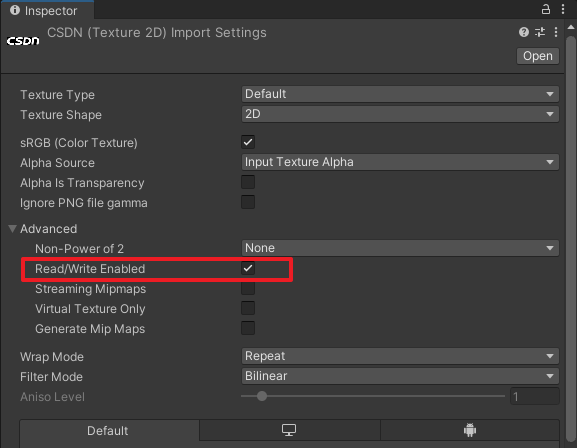Image resolution: width=577 pixels, height=448 pixels.
Task: Open import settings three-dot context menu
Action: coord(556,32)
